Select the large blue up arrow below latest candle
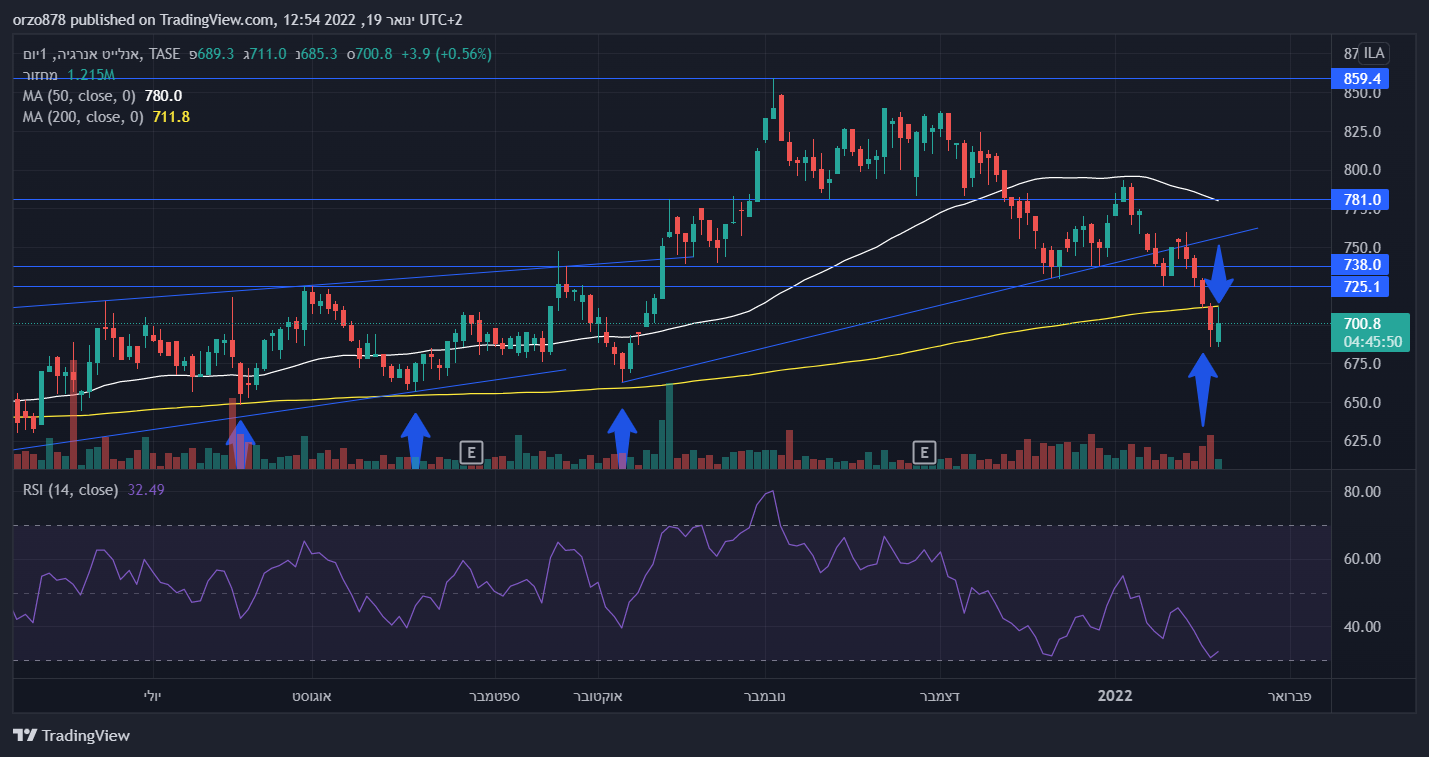 click(1203, 388)
